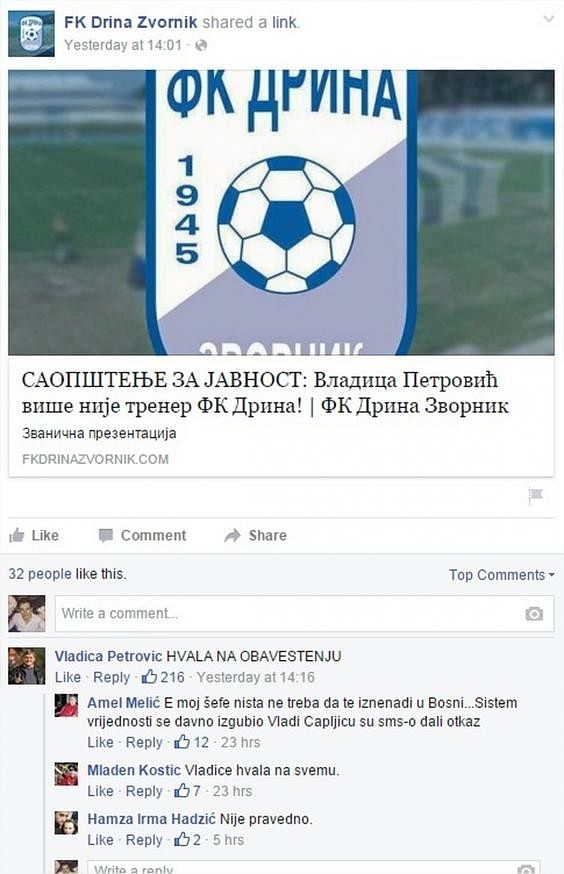Image resolution: width=564 pixels, height=874 pixels.
Task: Open the Vladica Petrovic profile link
Action: pyautogui.click(x=108, y=656)
